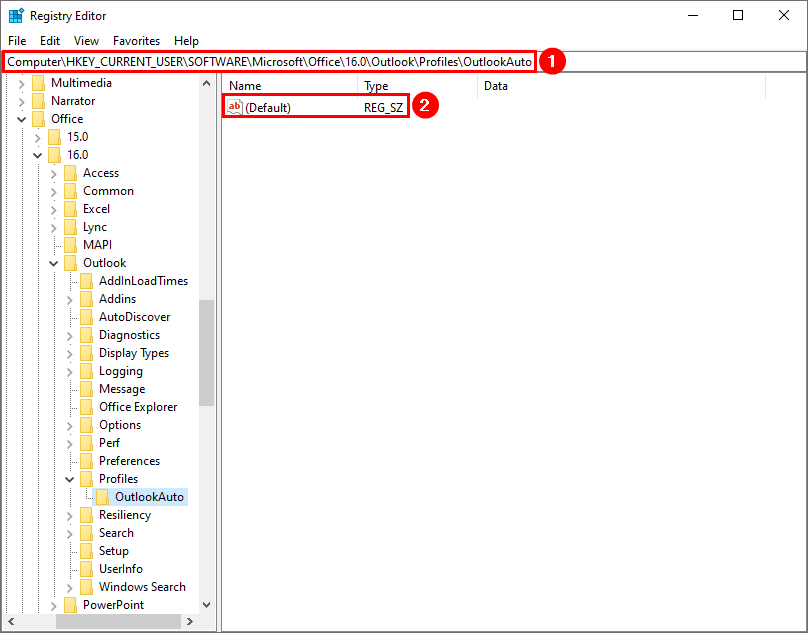Click the Setup folder icon

[86, 551]
